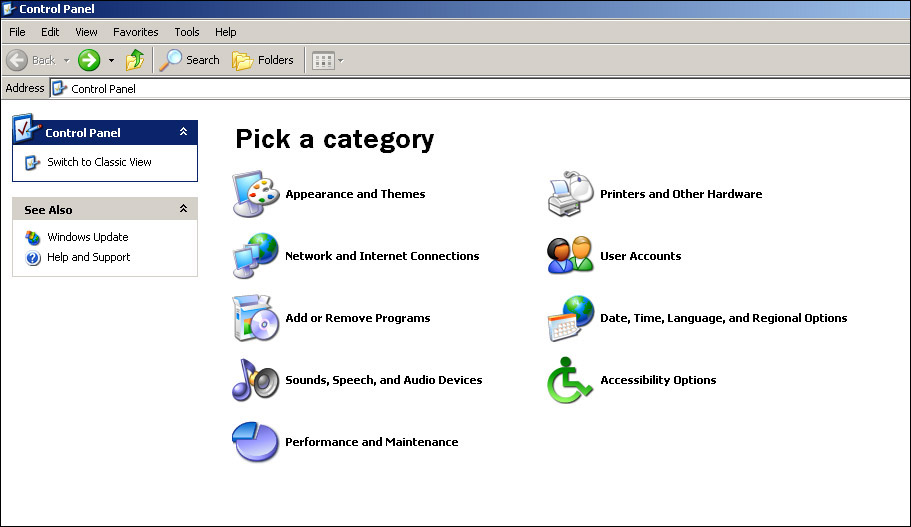Click the Printers and Other Hardware icon

(571, 194)
